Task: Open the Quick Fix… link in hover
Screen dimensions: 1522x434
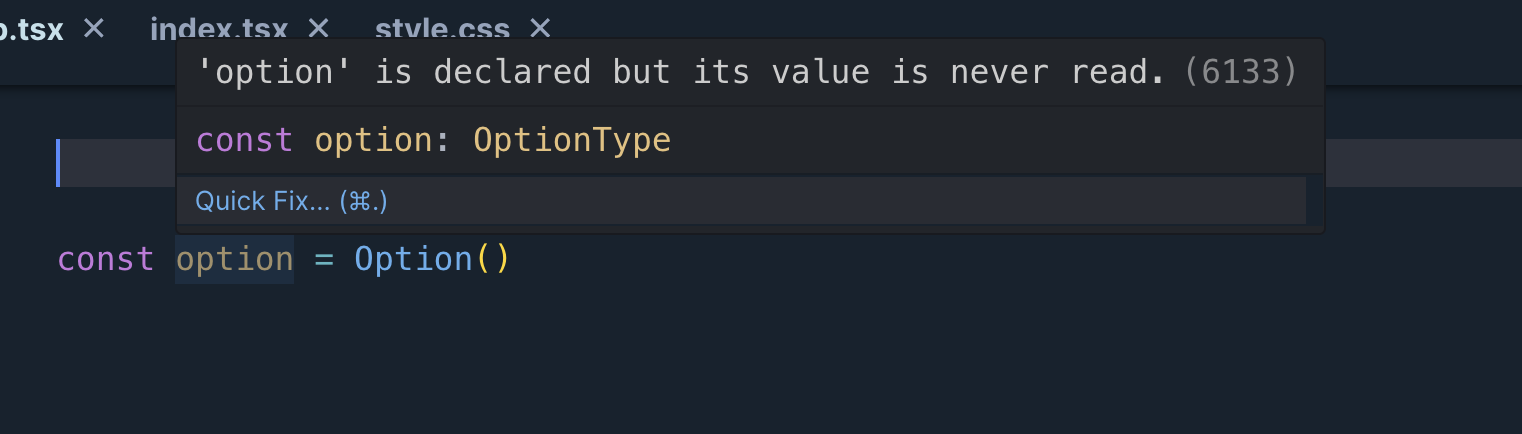Action: point(291,201)
